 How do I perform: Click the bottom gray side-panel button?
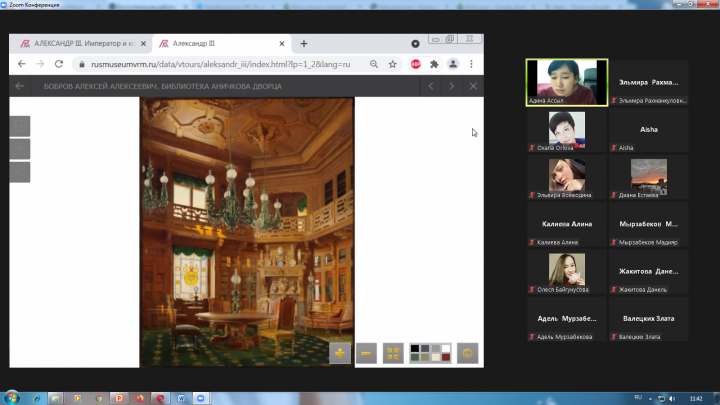click(x=20, y=172)
